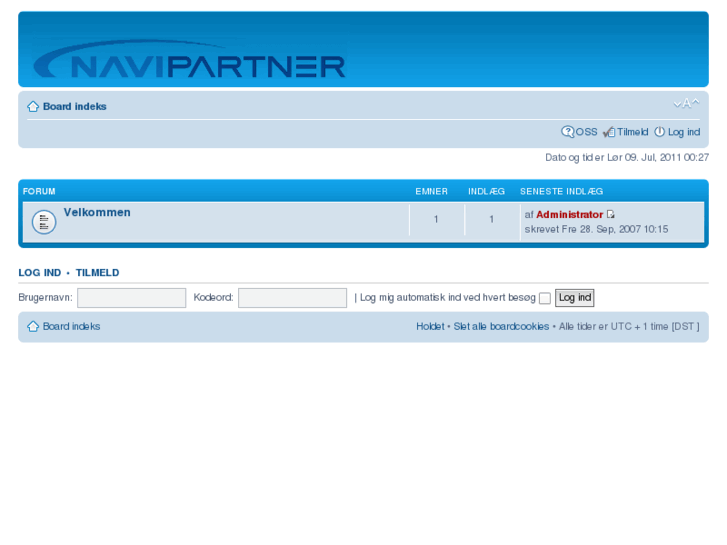Enable the automatic login checkbox
This screenshot has width=727, height=545.
(545, 298)
